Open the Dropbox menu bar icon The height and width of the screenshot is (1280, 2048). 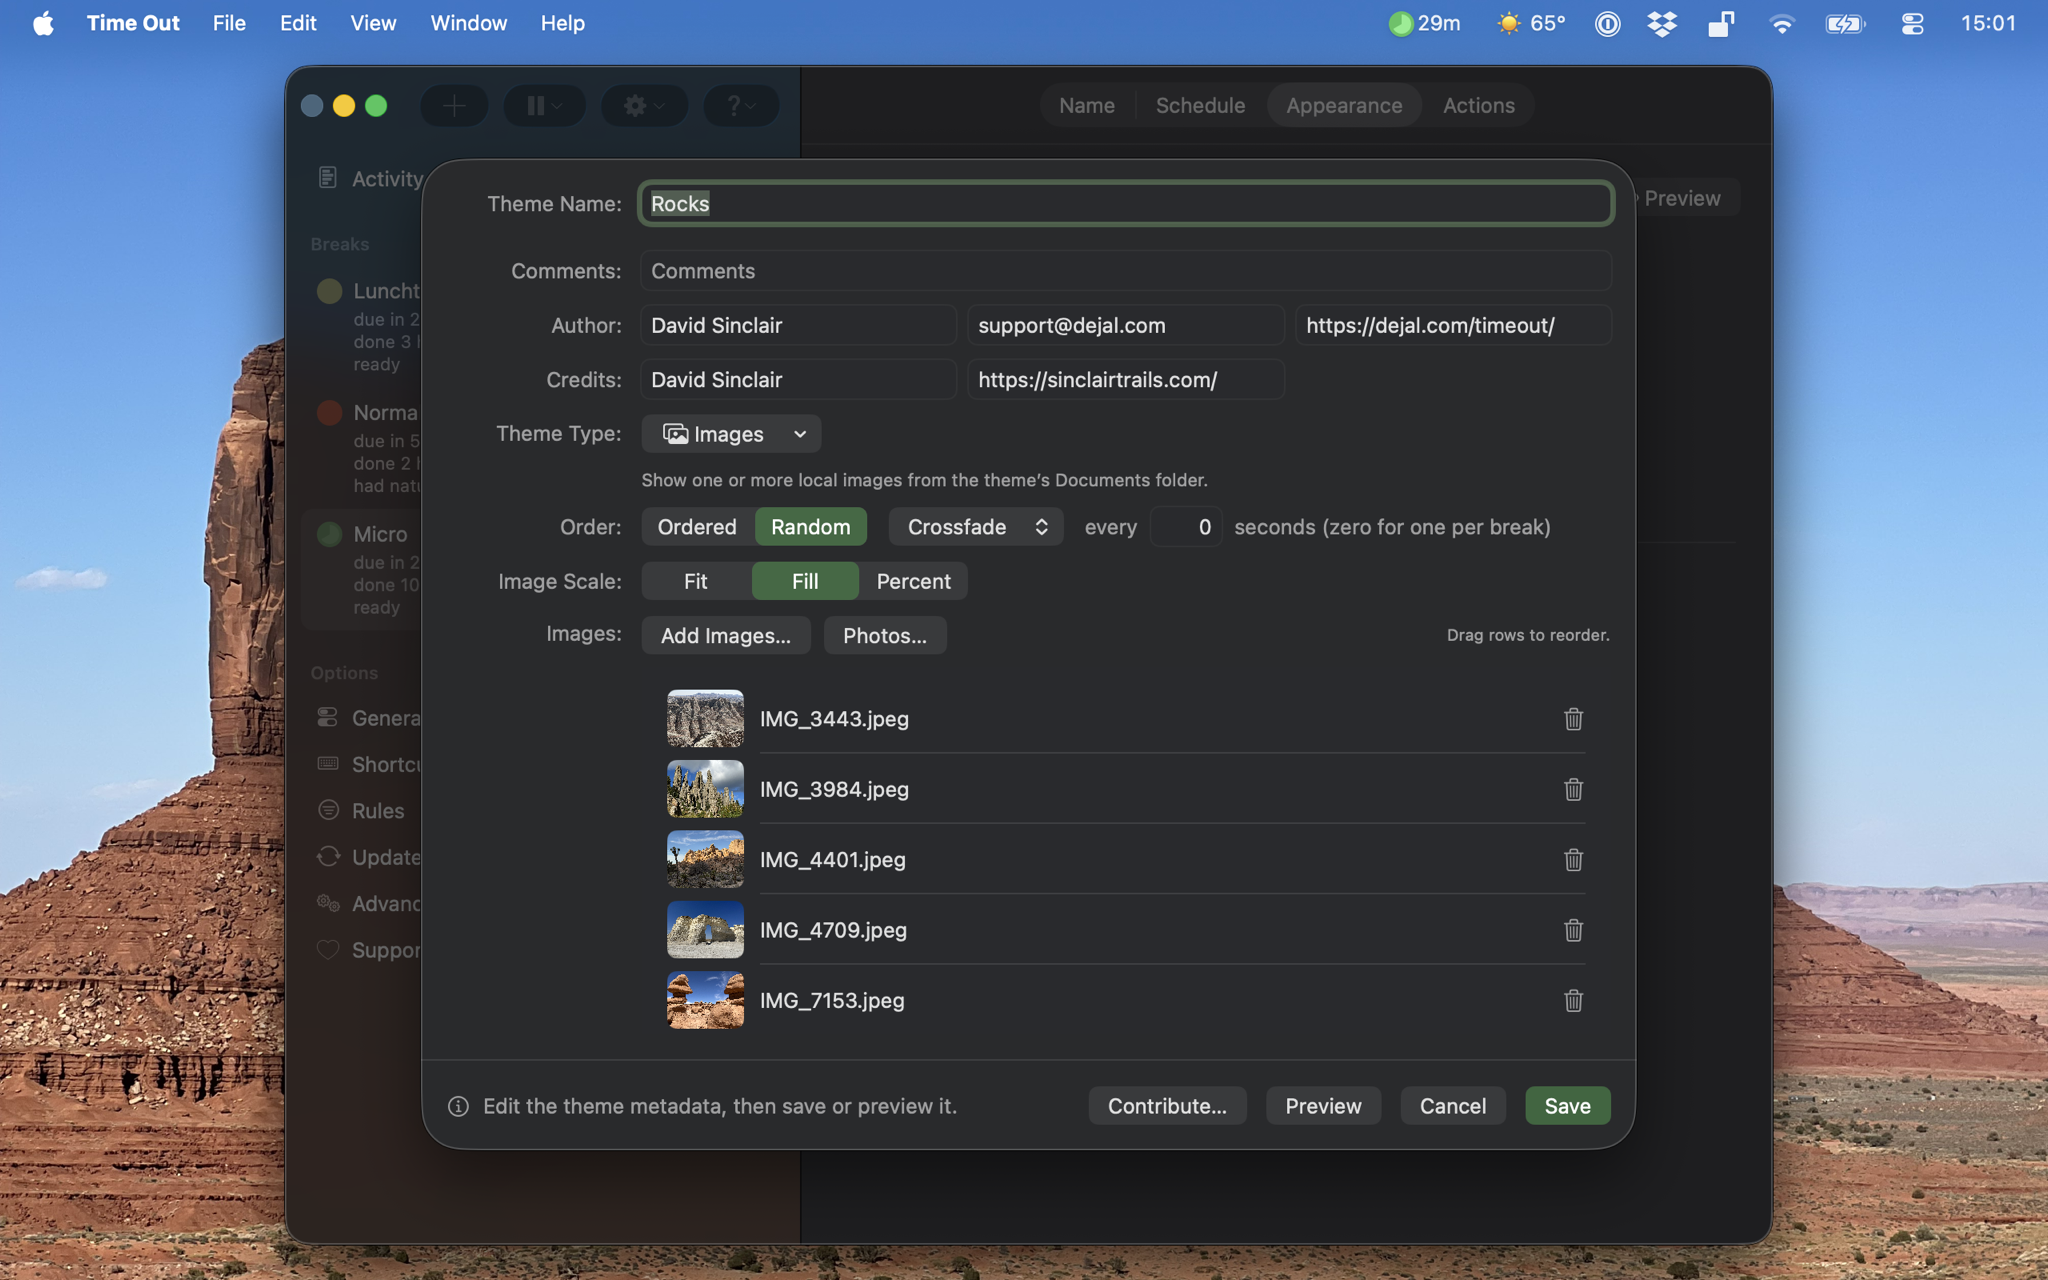click(x=1662, y=23)
